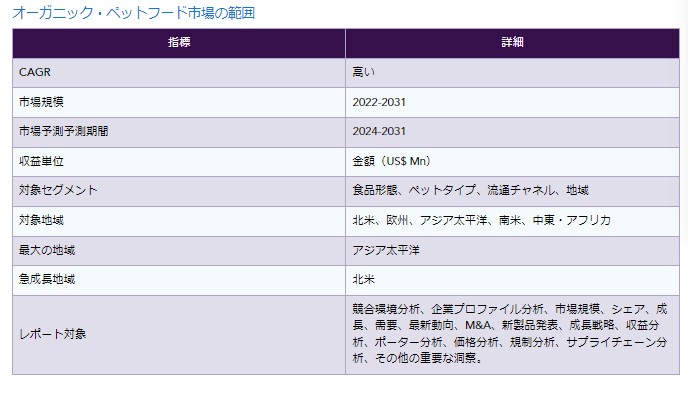Select the 詳細 column header
688x394 pixels.
pyautogui.click(x=512, y=43)
